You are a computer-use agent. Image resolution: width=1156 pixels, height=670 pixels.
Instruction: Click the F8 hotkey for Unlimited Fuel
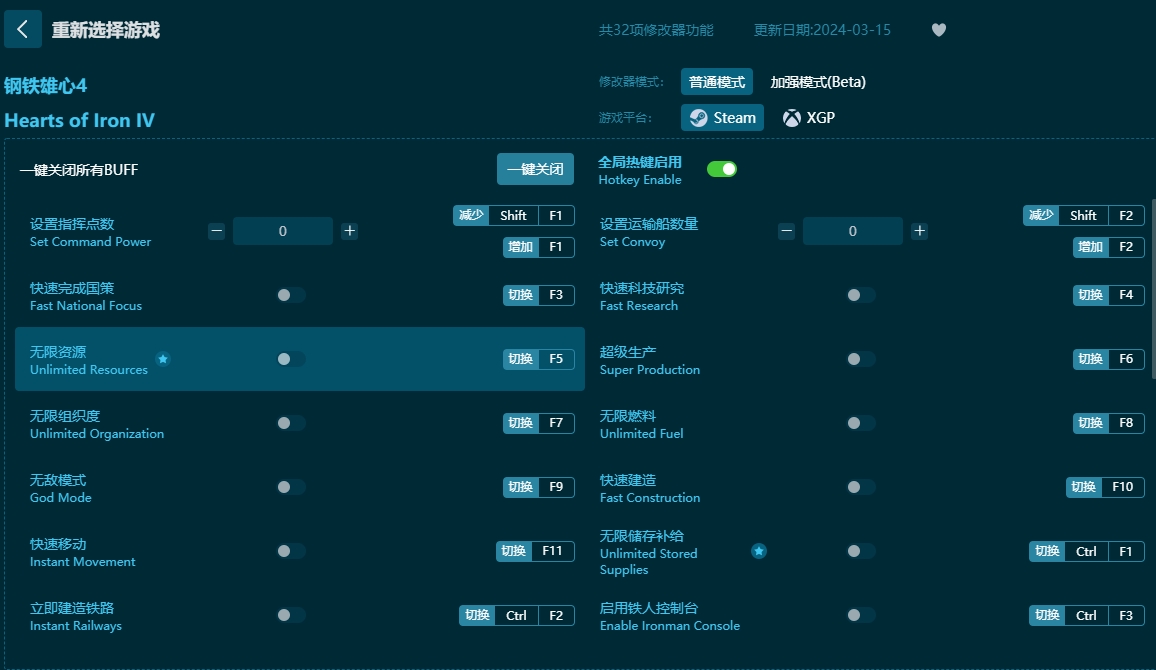tap(1108, 423)
